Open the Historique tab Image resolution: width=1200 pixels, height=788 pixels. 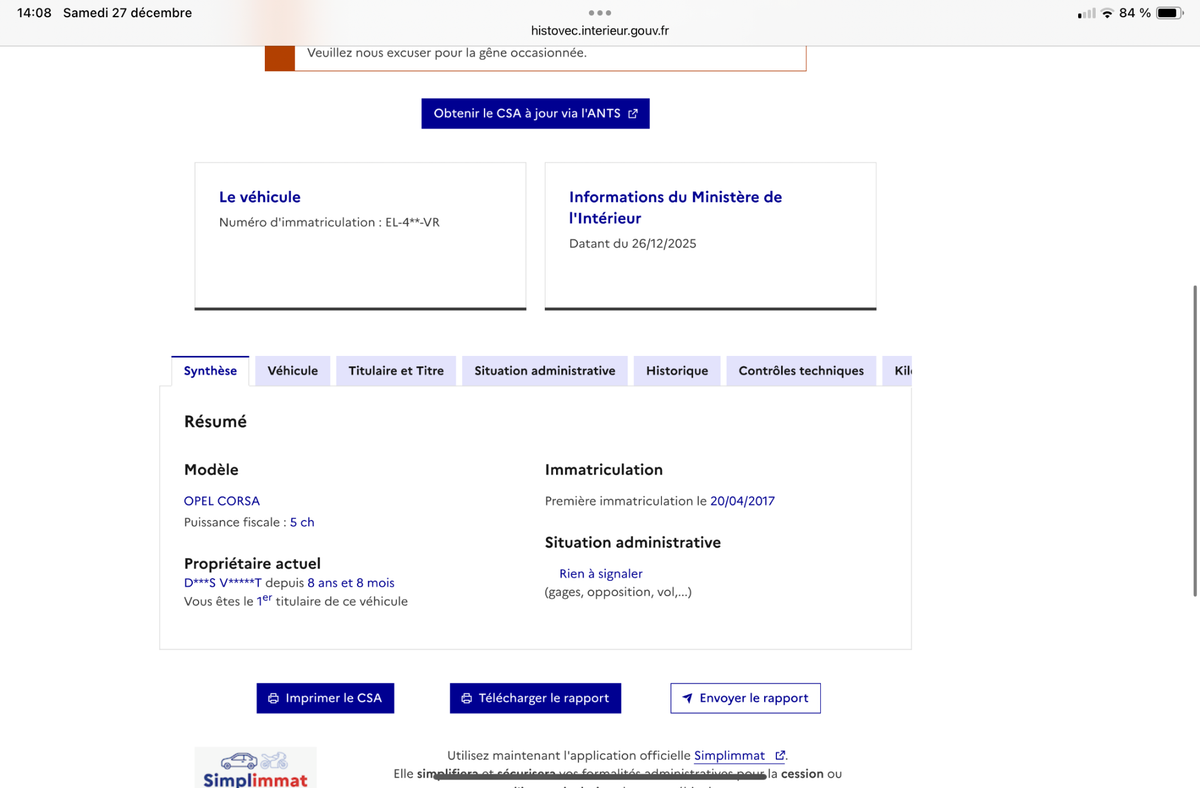[676, 370]
